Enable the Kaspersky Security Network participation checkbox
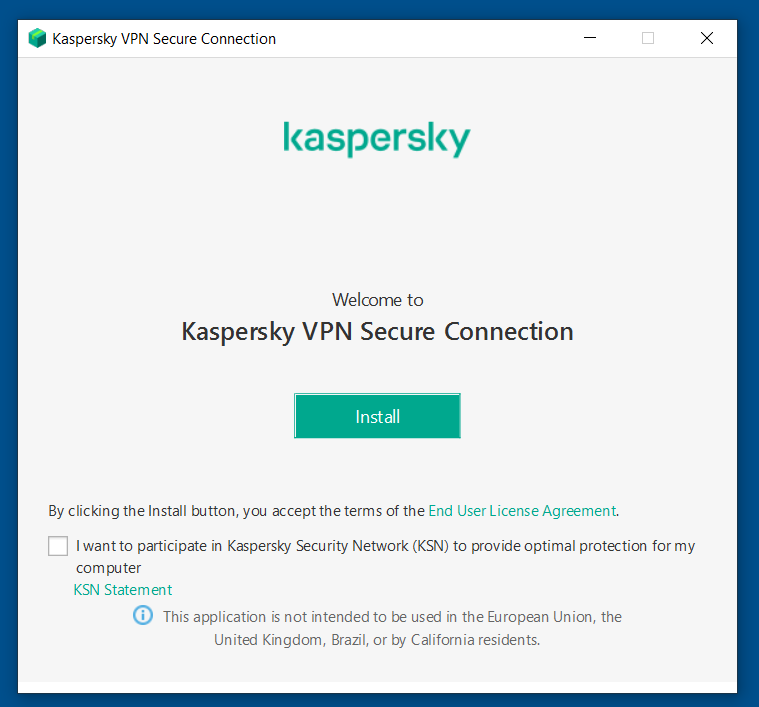Screen dimensions: 759x707 click(58, 547)
